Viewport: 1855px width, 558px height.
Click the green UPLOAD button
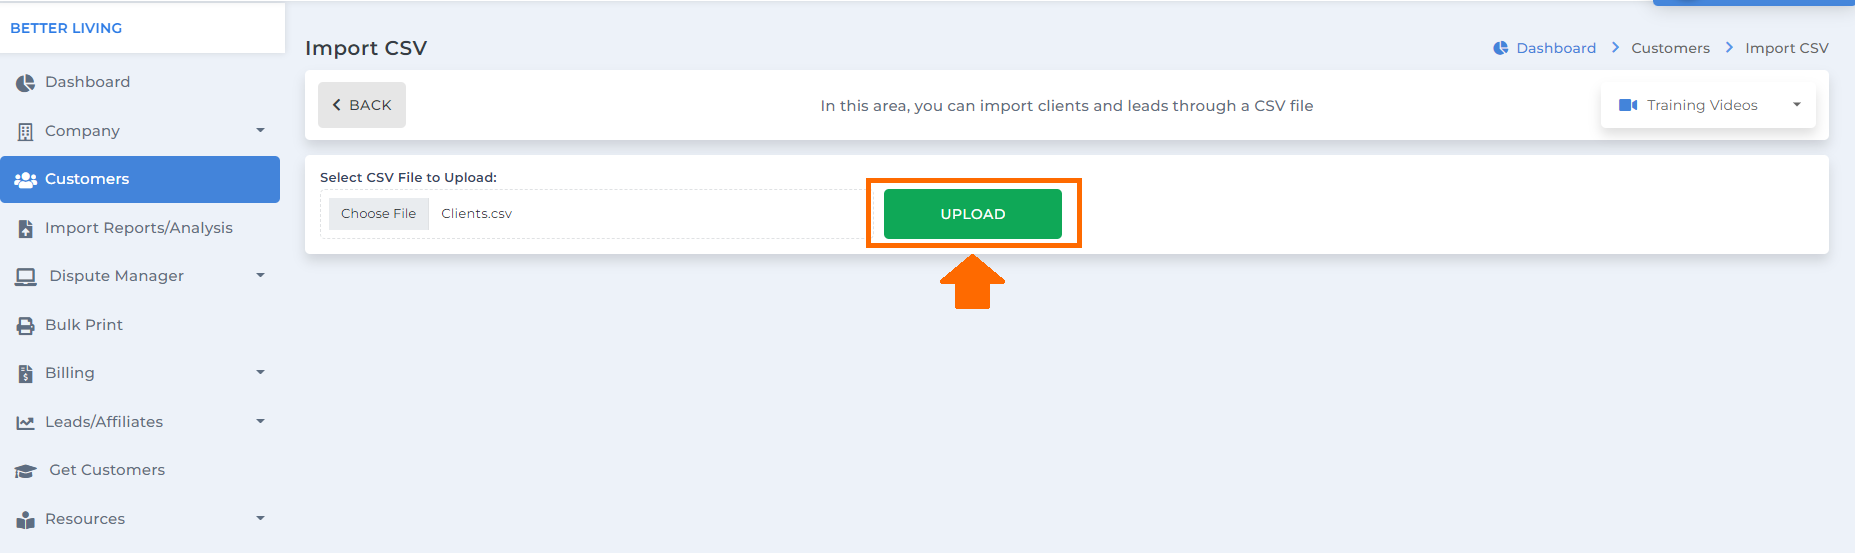973,214
